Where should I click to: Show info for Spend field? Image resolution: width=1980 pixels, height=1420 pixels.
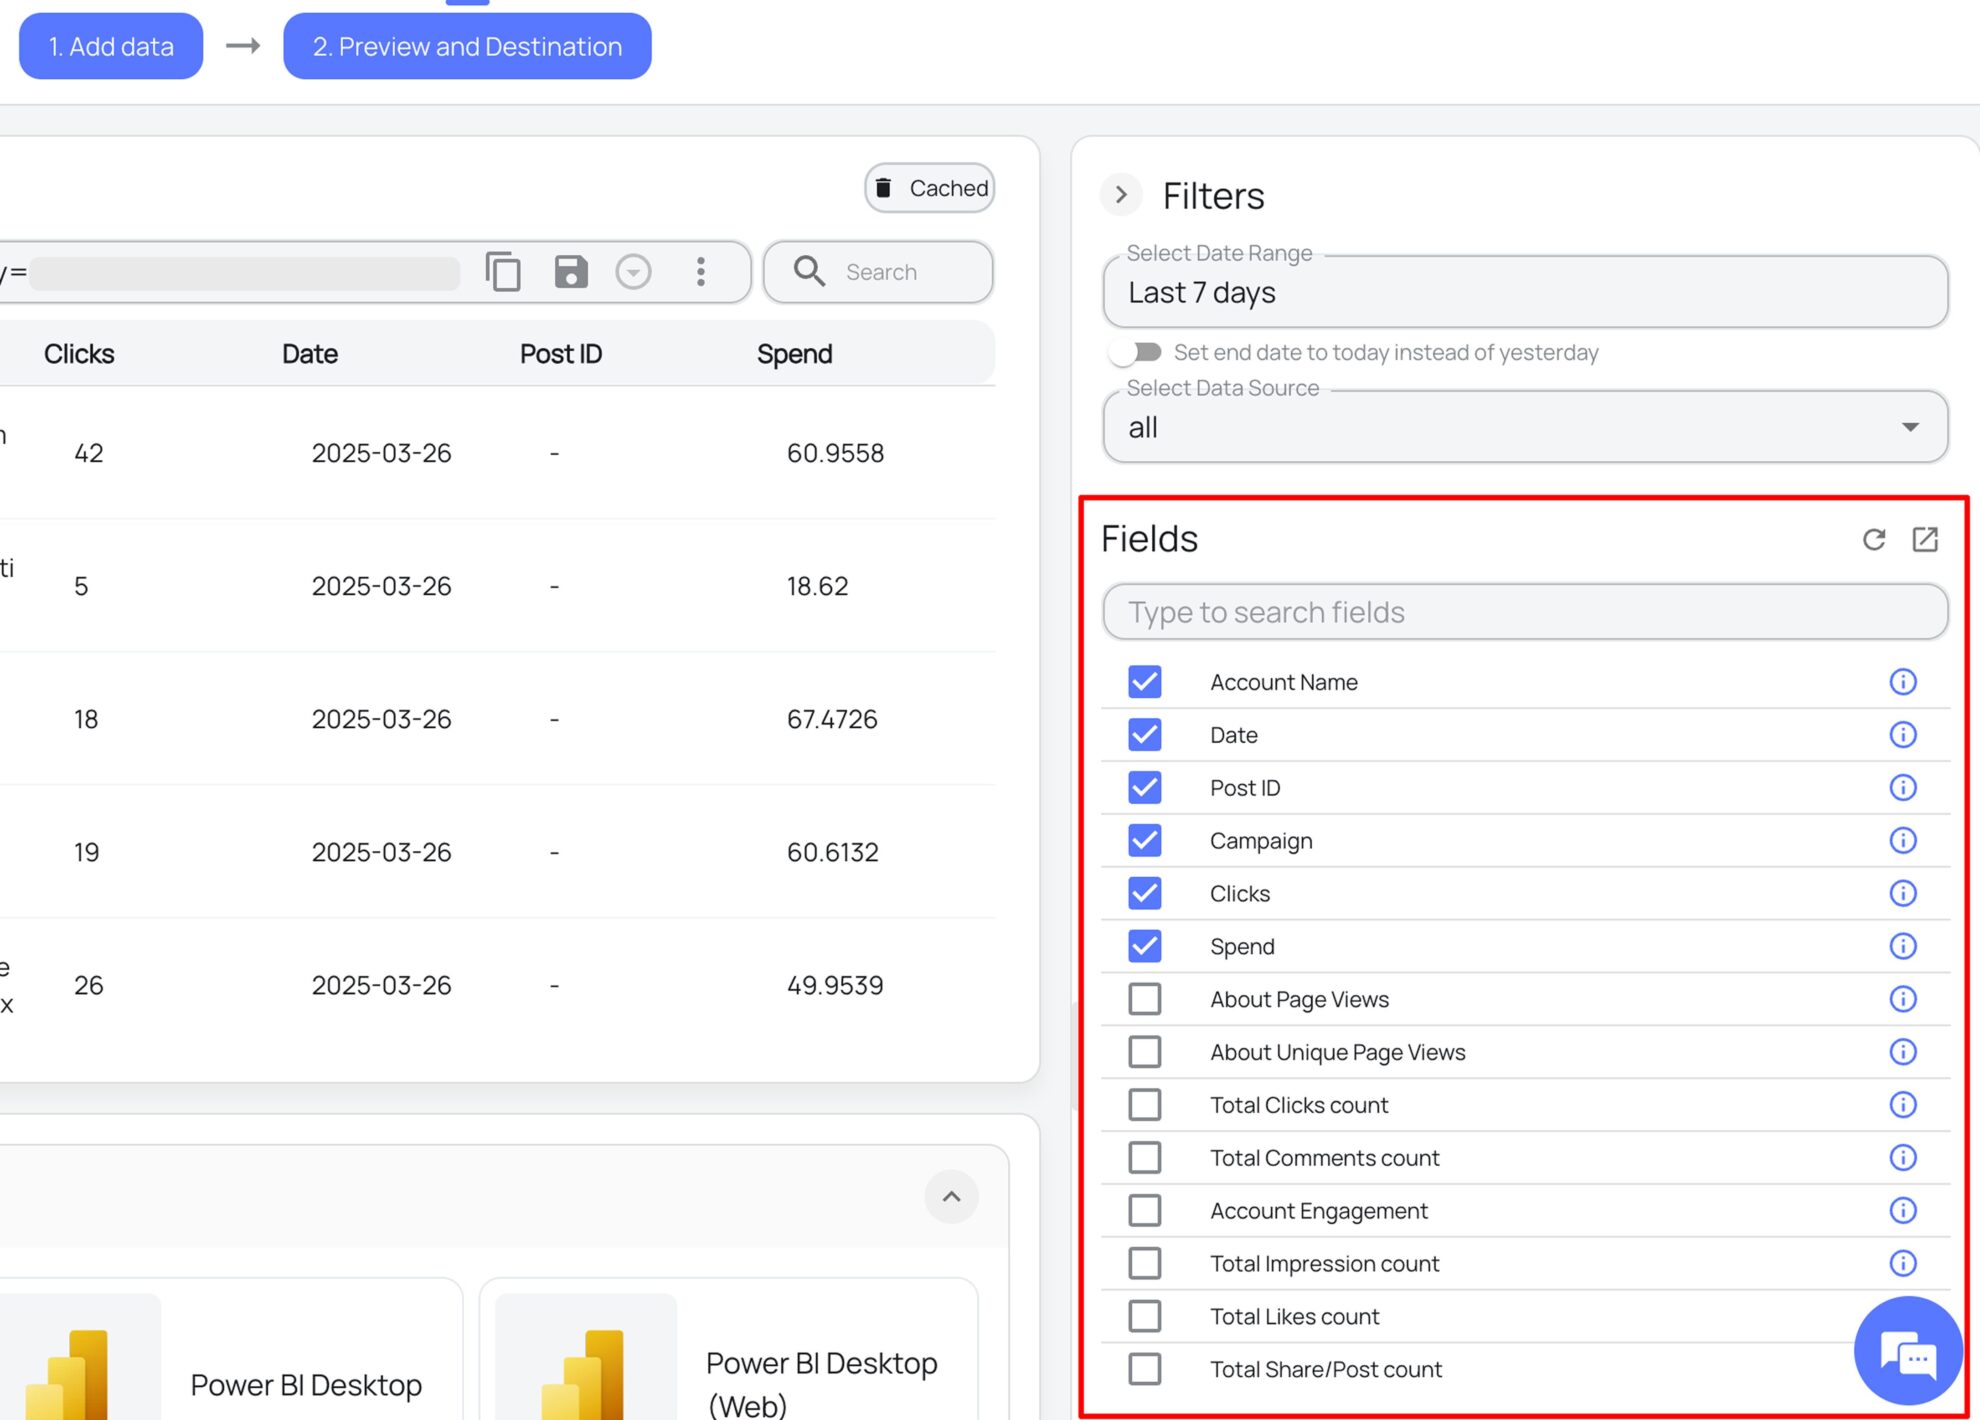1902,946
